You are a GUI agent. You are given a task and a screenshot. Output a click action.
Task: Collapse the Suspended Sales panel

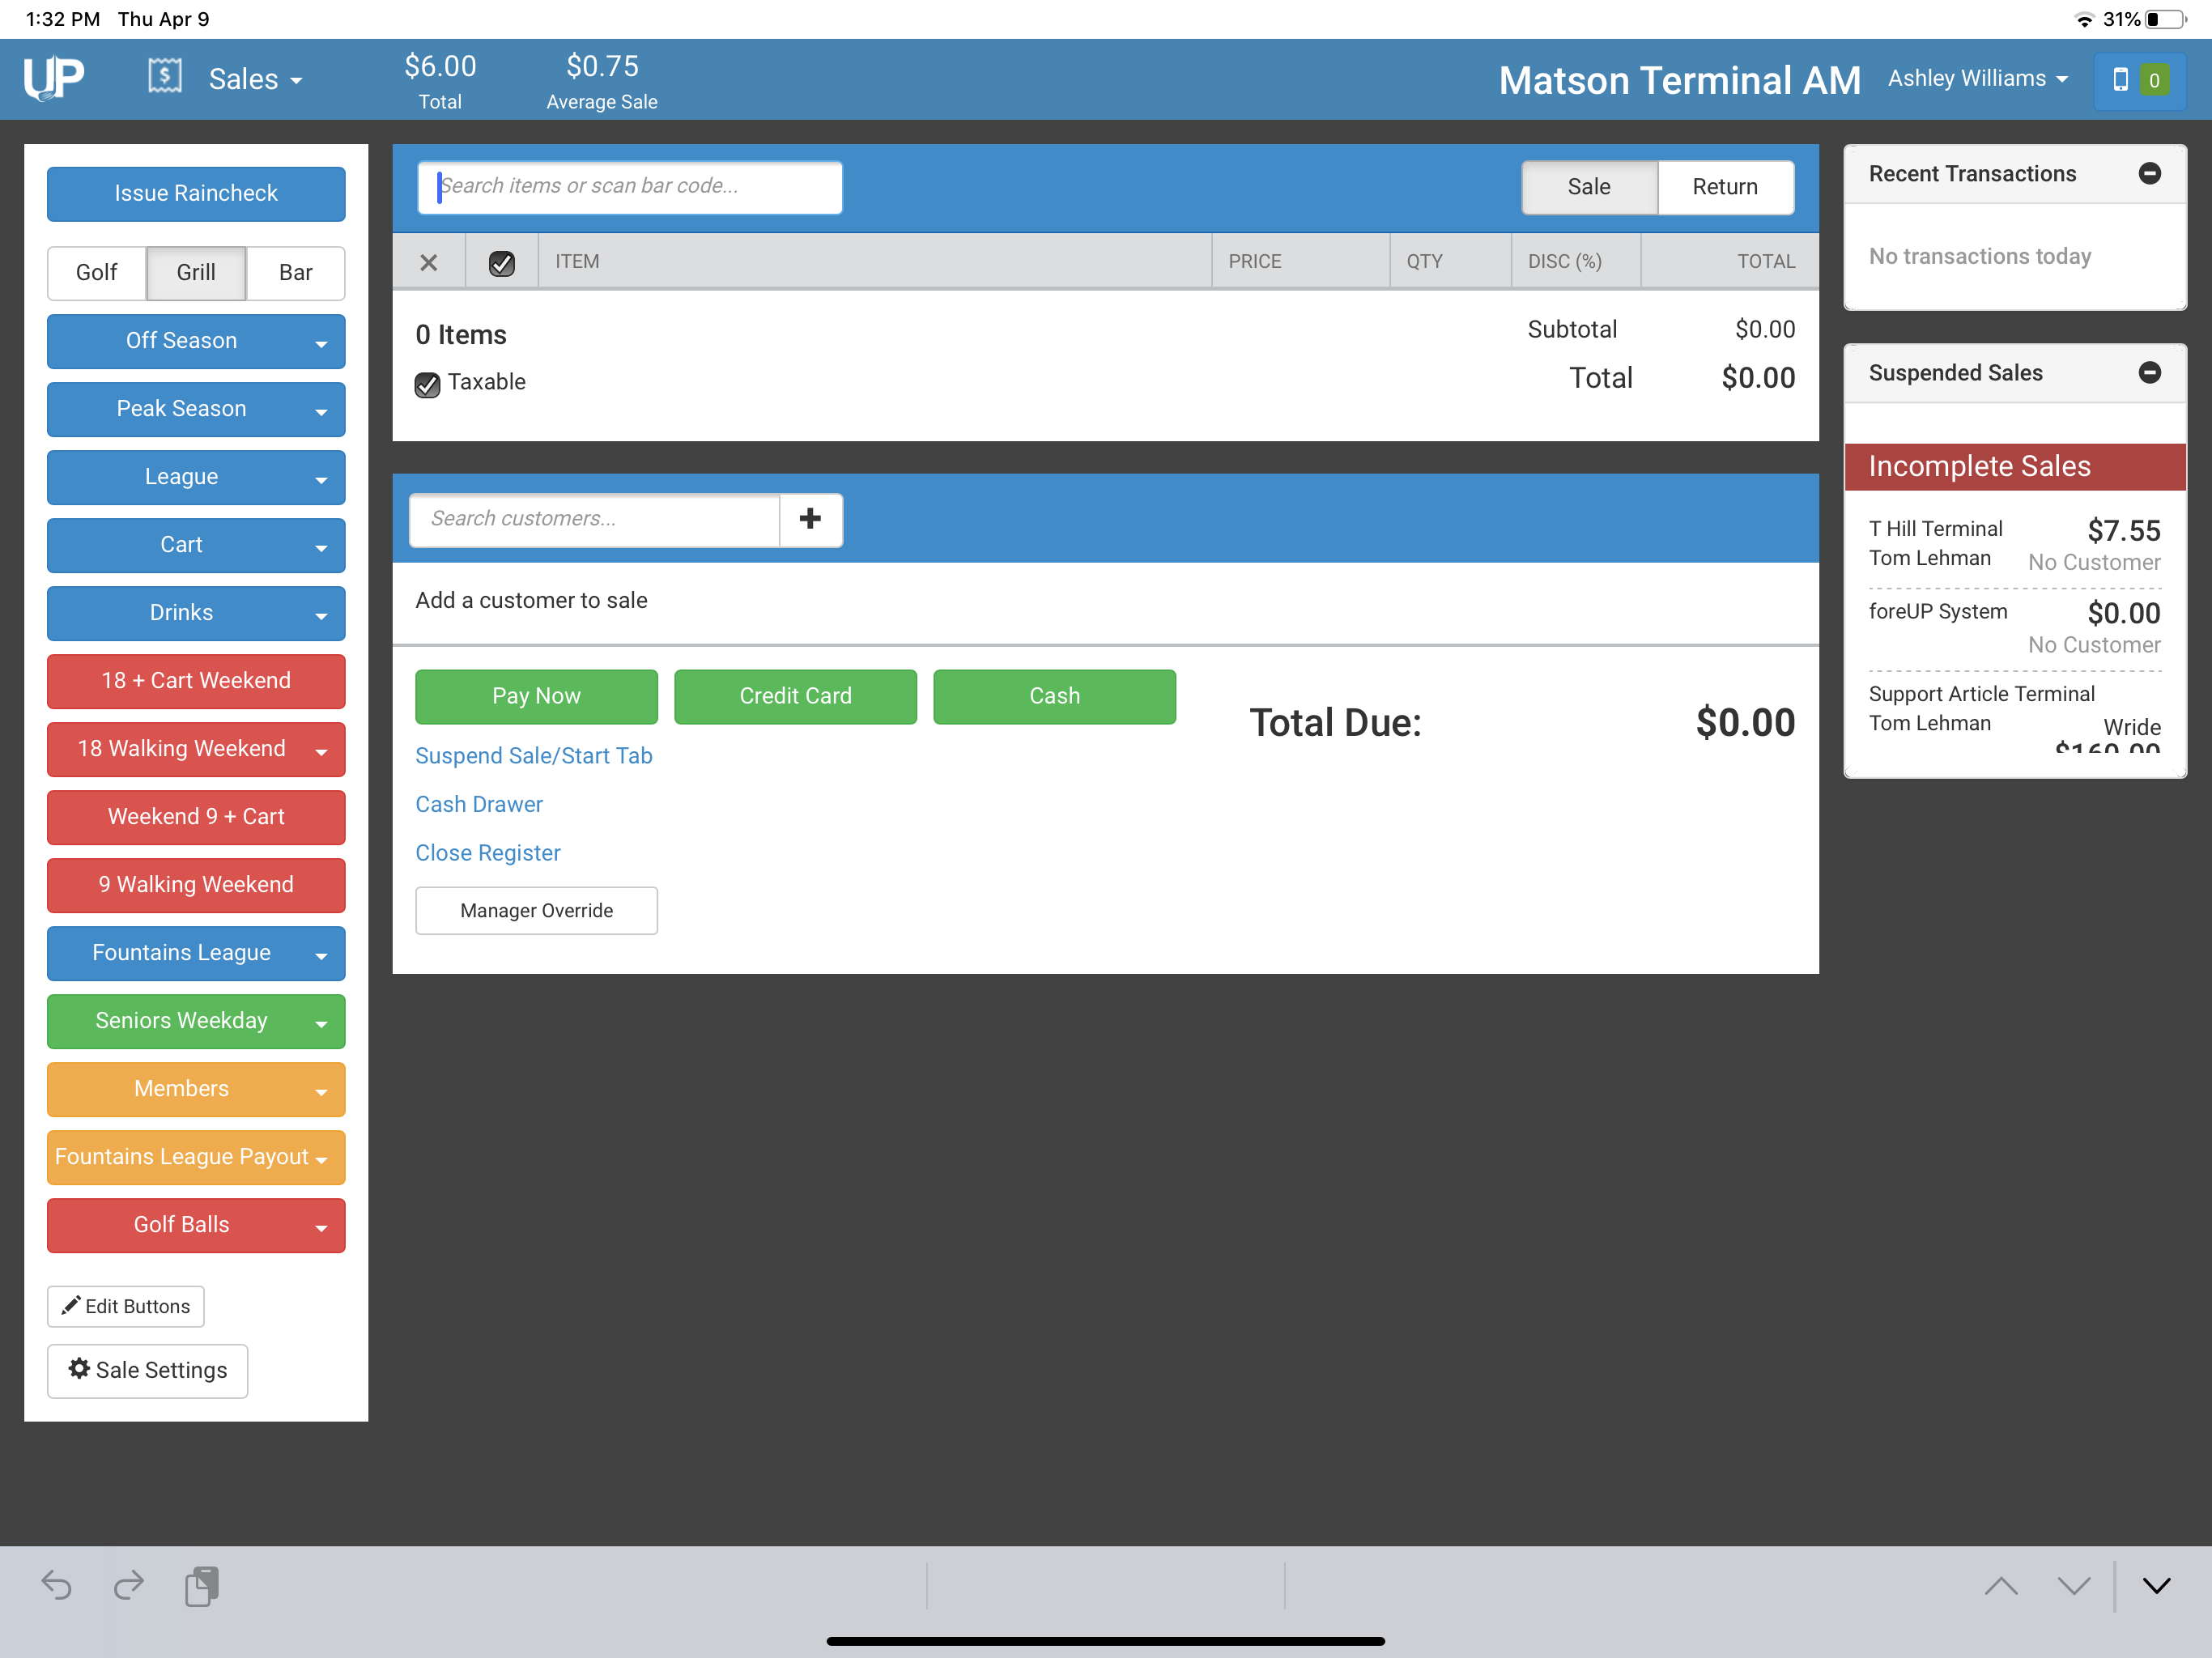tap(2149, 372)
